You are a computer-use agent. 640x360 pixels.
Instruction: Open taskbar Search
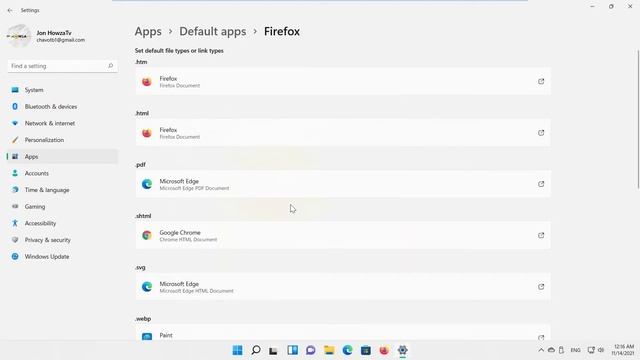tap(256, 350)
